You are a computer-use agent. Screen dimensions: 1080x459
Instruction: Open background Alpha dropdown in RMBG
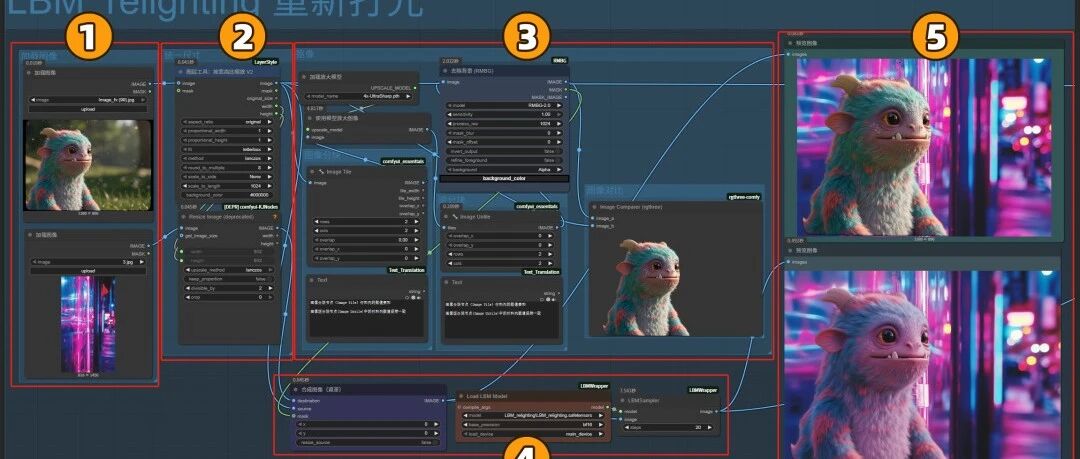(x=506, y=169)
